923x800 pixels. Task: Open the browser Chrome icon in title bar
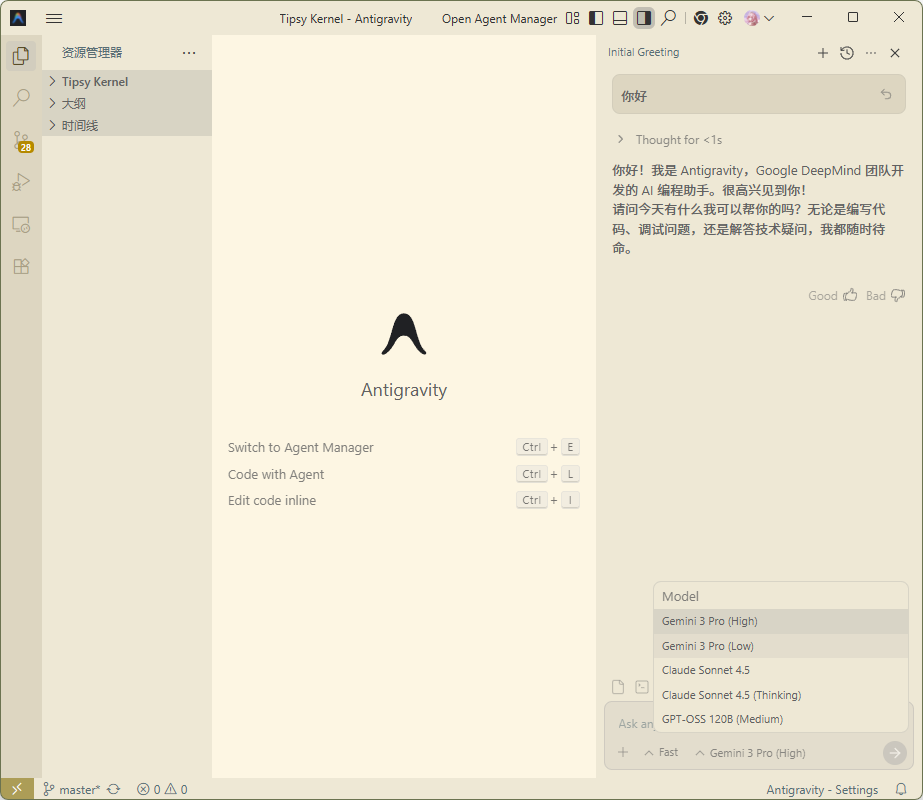click(x=700, y=18)
